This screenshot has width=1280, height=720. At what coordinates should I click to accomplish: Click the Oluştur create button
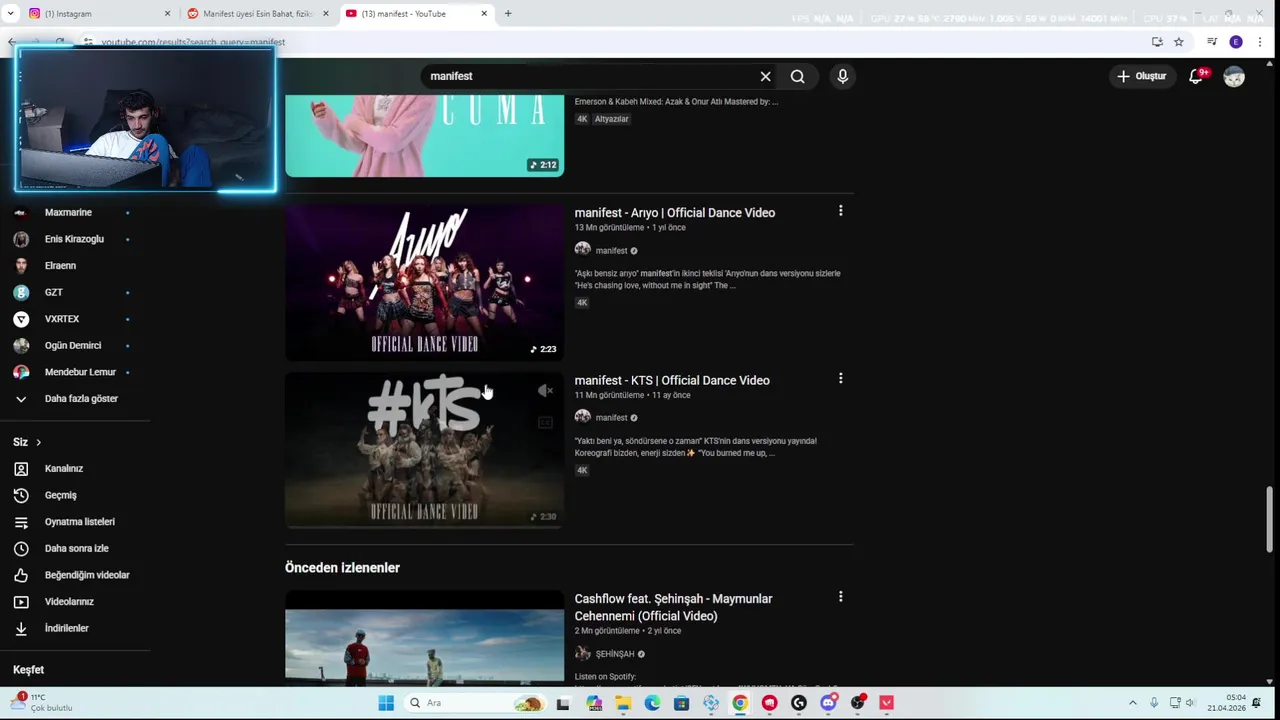1142,76
